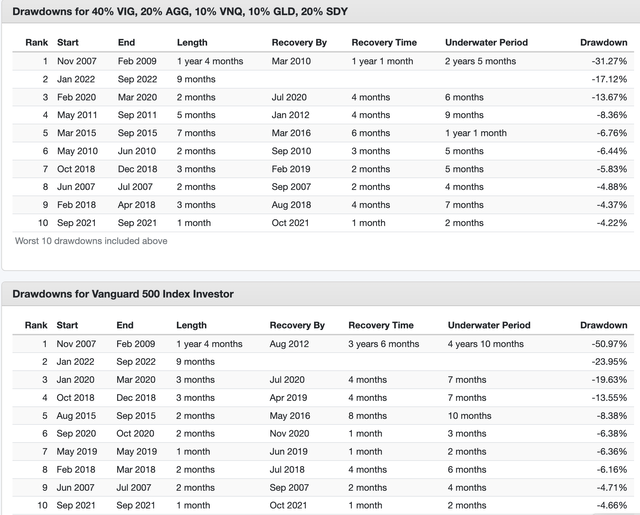The width and height of the screenshot is (640, 515).
Task: Click the -13.67% drawdown value
Action: tap(609, 97)
